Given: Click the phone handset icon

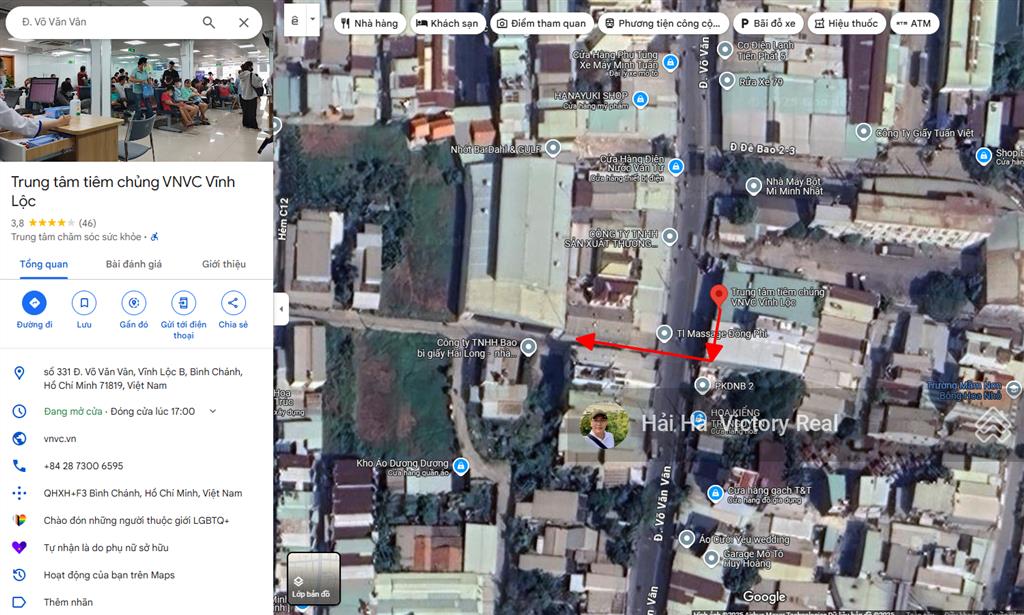Looking at the screenshot, I should click(x=20, y=466).
